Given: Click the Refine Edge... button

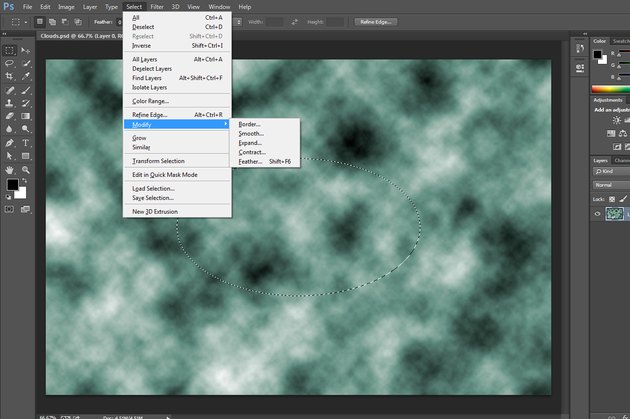Looking at the screenshot, I should [x=376, y=22].
